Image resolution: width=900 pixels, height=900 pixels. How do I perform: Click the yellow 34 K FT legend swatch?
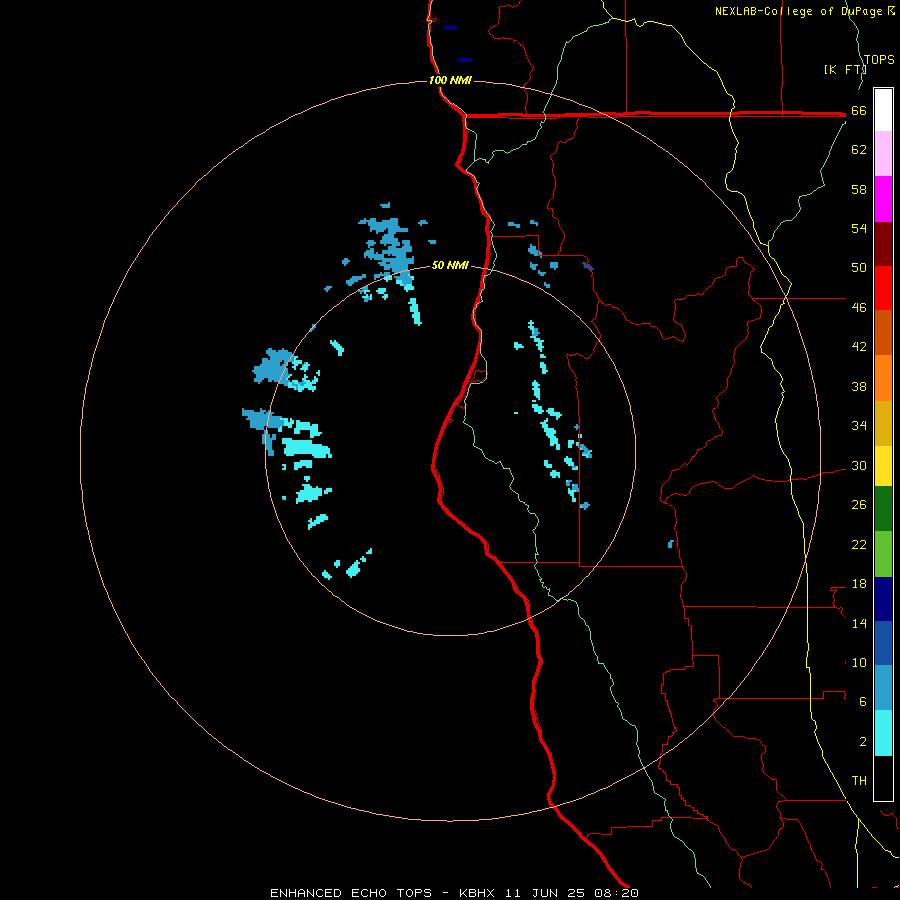pos(883,466)
